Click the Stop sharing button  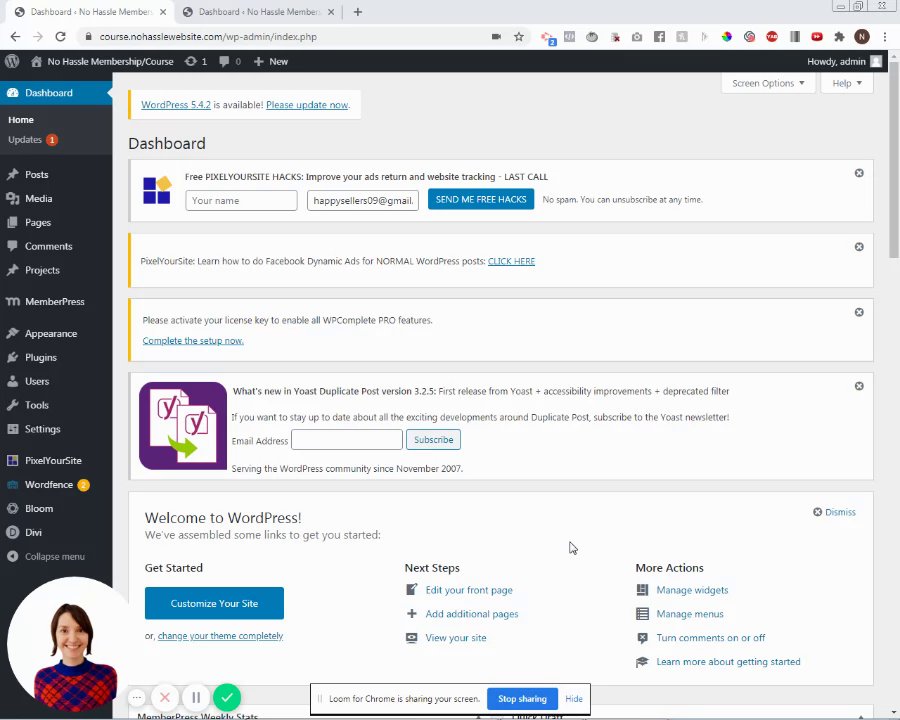click(522, 699)
